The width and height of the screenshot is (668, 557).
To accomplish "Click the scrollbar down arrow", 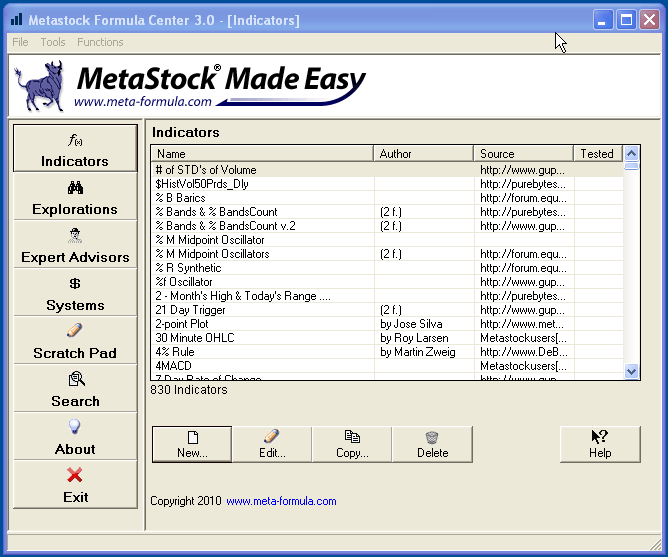I will coord(631,371).
